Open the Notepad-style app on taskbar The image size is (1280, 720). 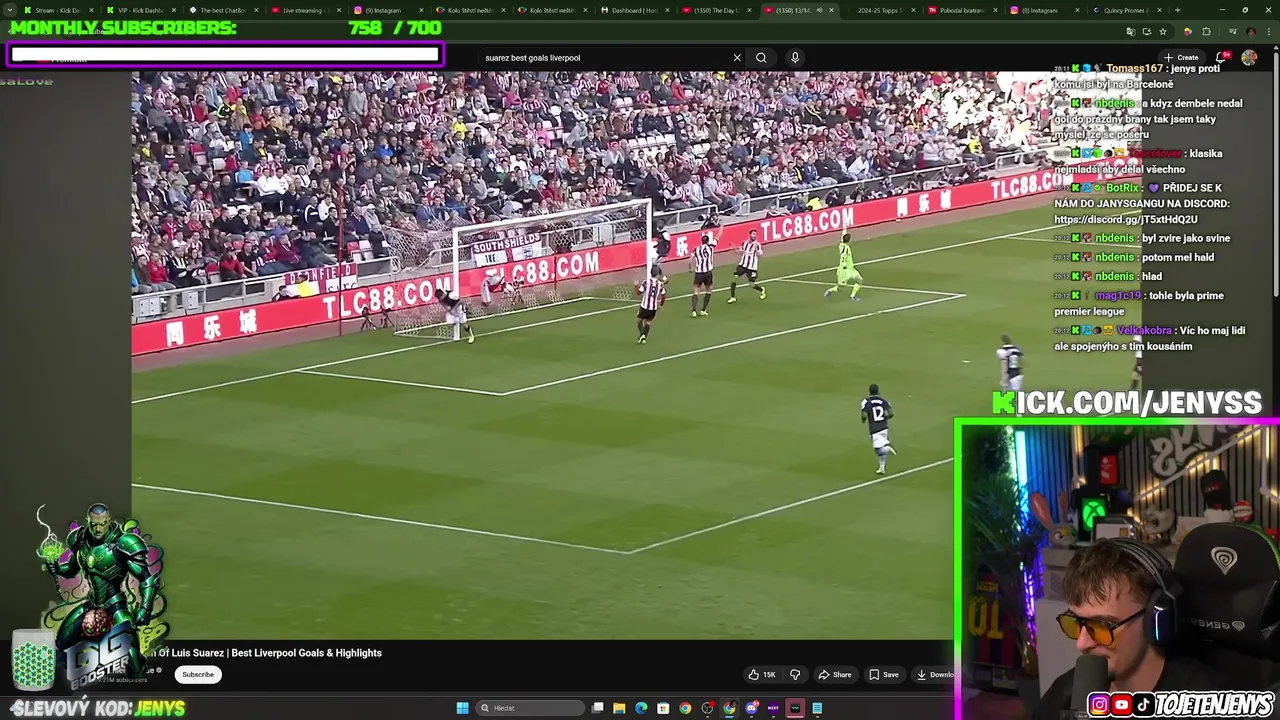pyautogui.click(x=817, y=708)
